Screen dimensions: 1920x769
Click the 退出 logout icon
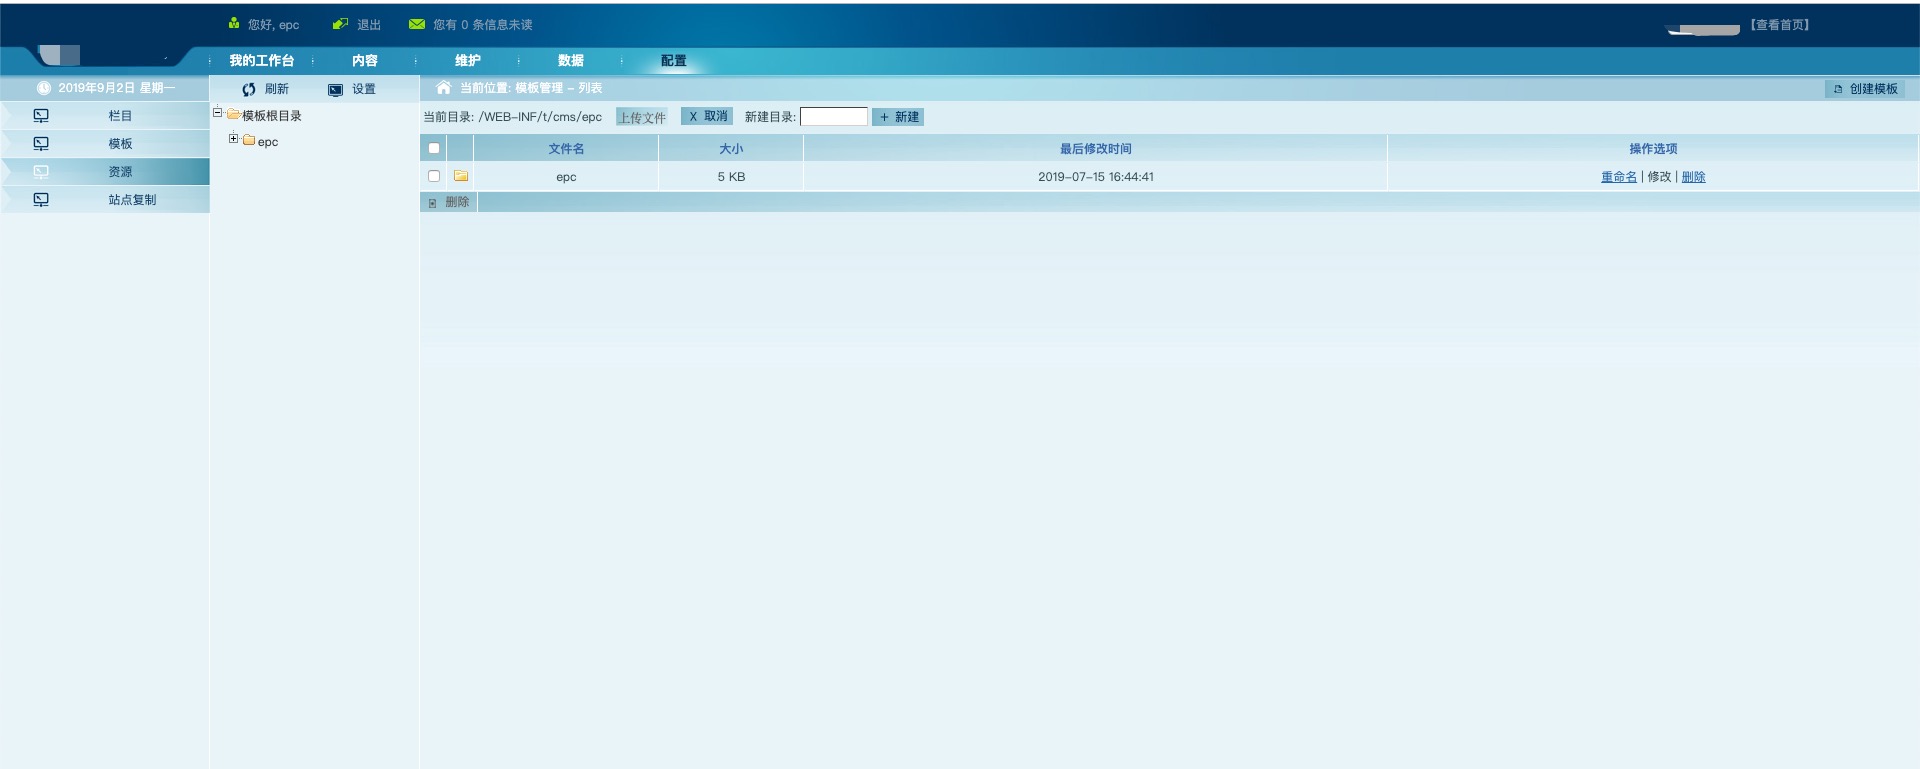(x=341, y=24)
